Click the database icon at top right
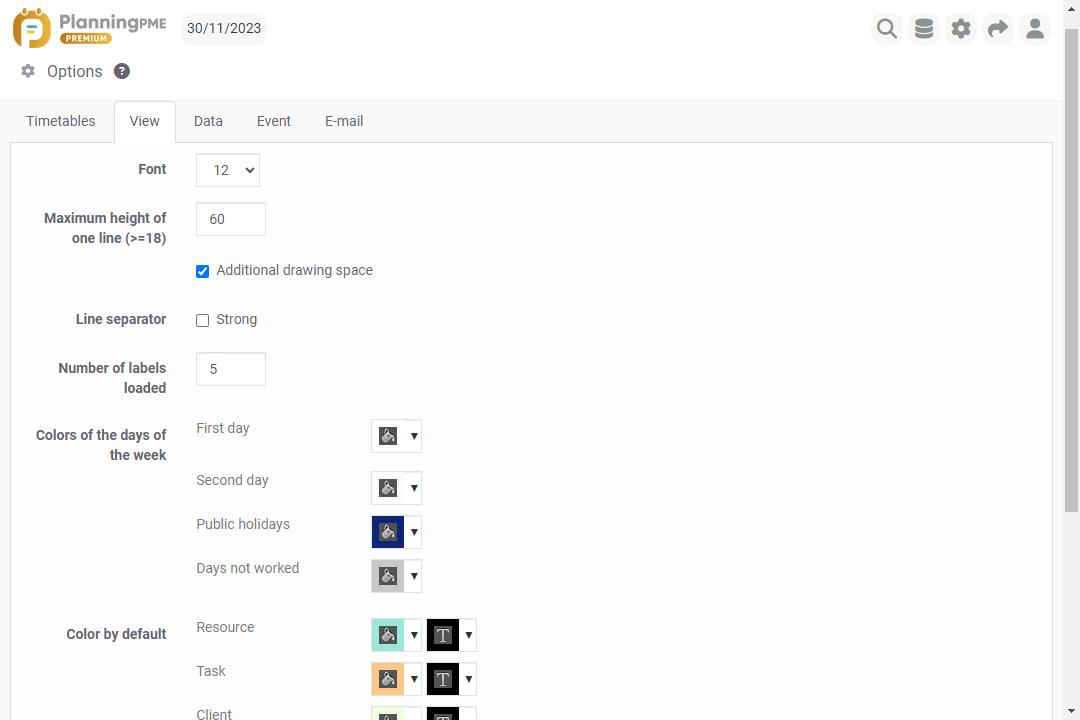Viewport: 1080px width, 720px height. coord(923,28)
